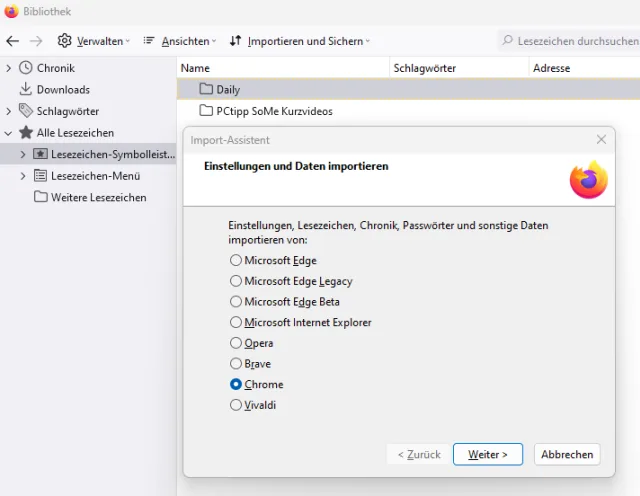
Task: Click the Downloads arrow icon in sidebar
Action: pyautogui.click(x=26, y=89)
